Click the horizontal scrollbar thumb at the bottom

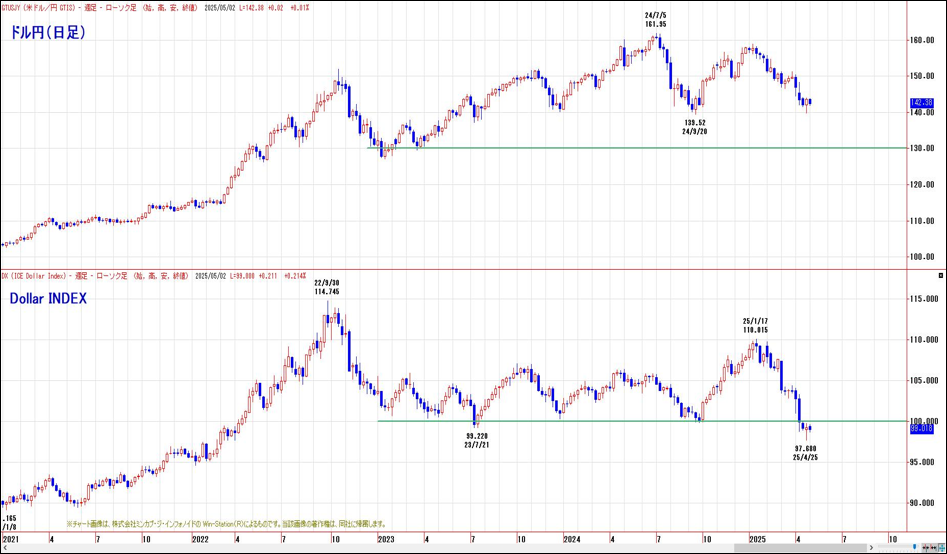(800, 547)
